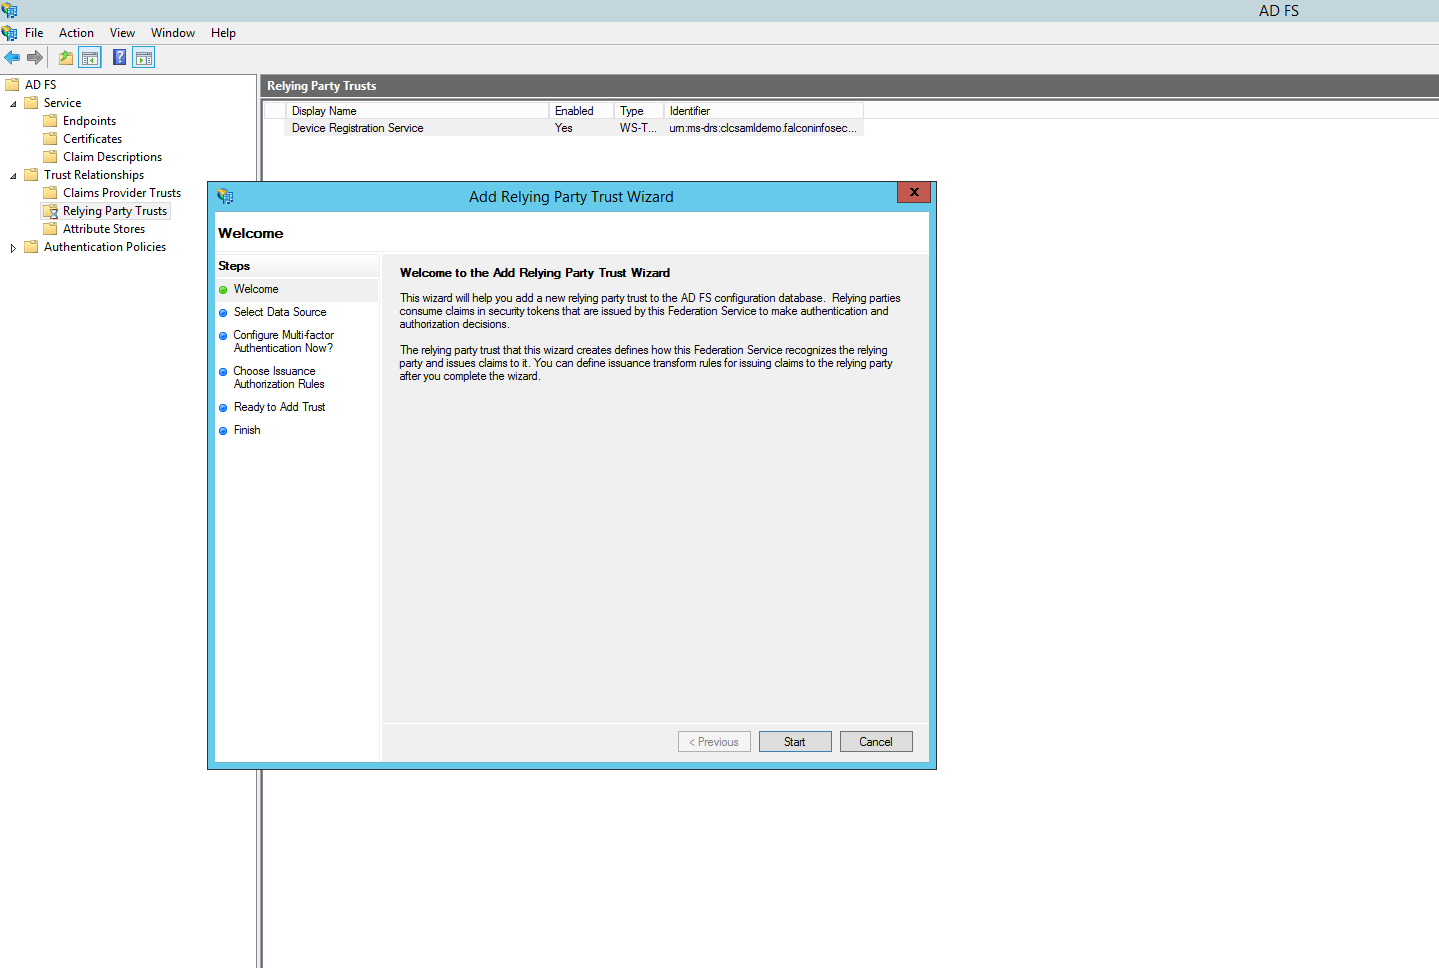Image resolution: width=1439 pixels, height=968 pixels.
Task: Click the Service tree label
Action: 62,103
